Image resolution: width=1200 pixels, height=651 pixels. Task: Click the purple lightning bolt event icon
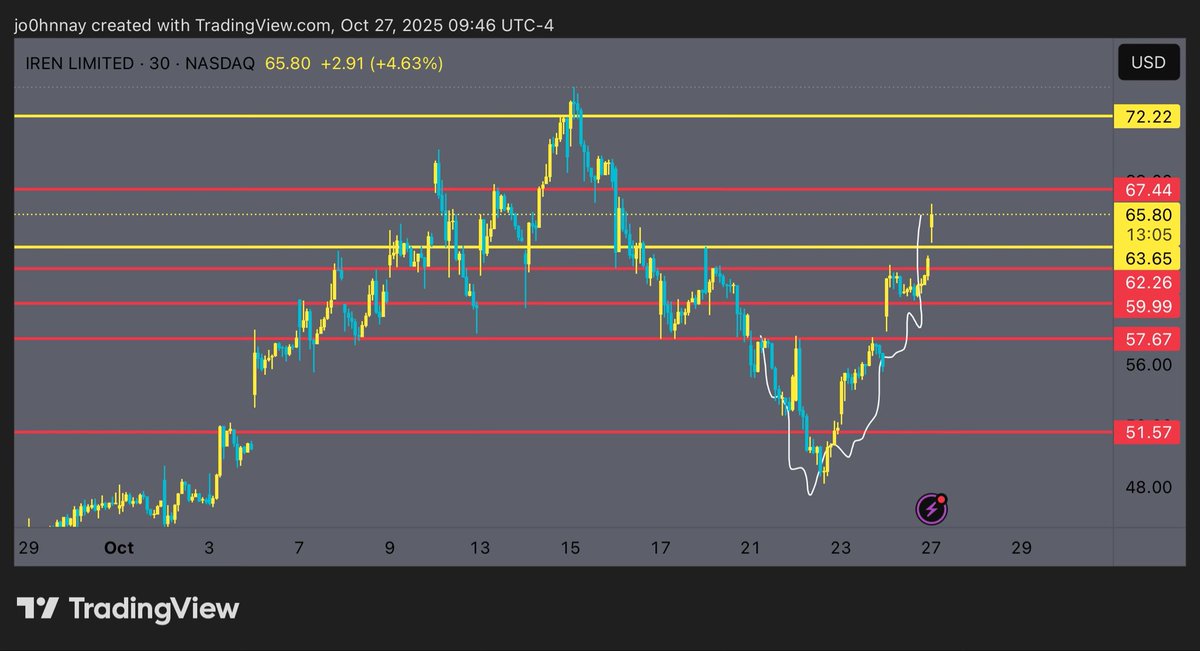tap(932, 509)
